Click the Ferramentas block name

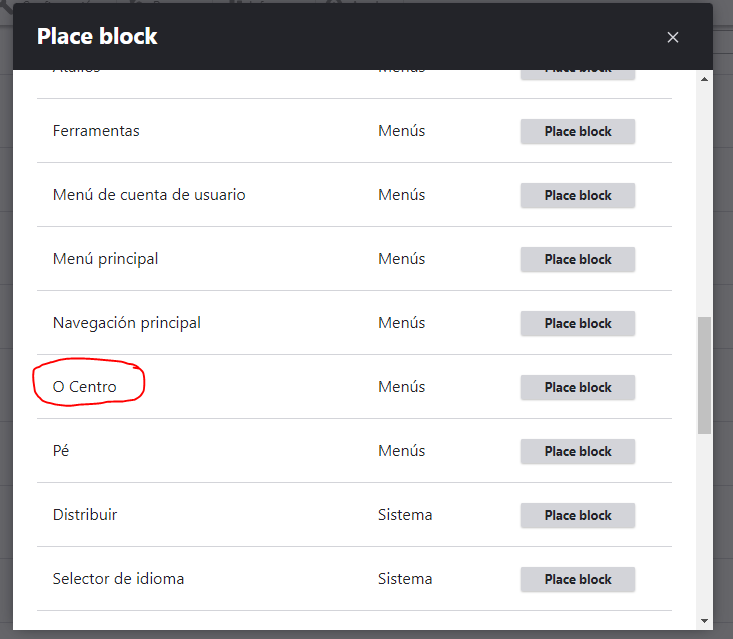pyautogui.click(x=96, y=131)
